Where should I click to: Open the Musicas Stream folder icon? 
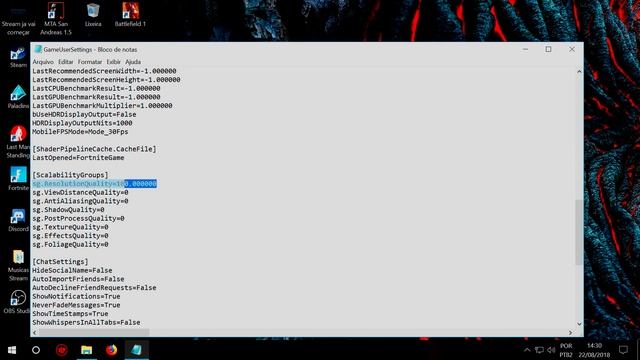[18, 265]
